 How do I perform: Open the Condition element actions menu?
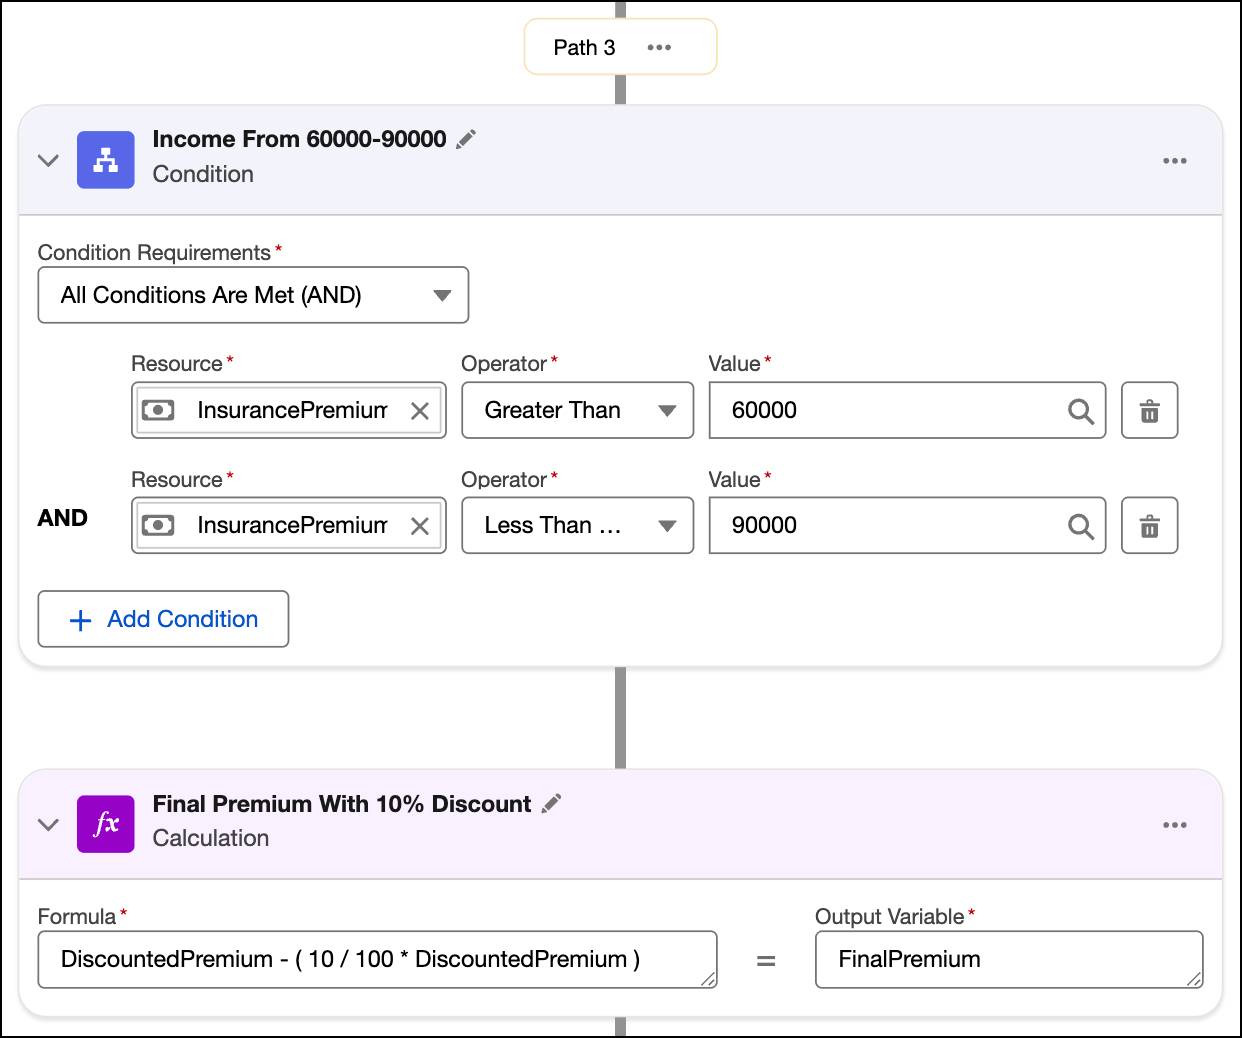(x=1175, y=160)
